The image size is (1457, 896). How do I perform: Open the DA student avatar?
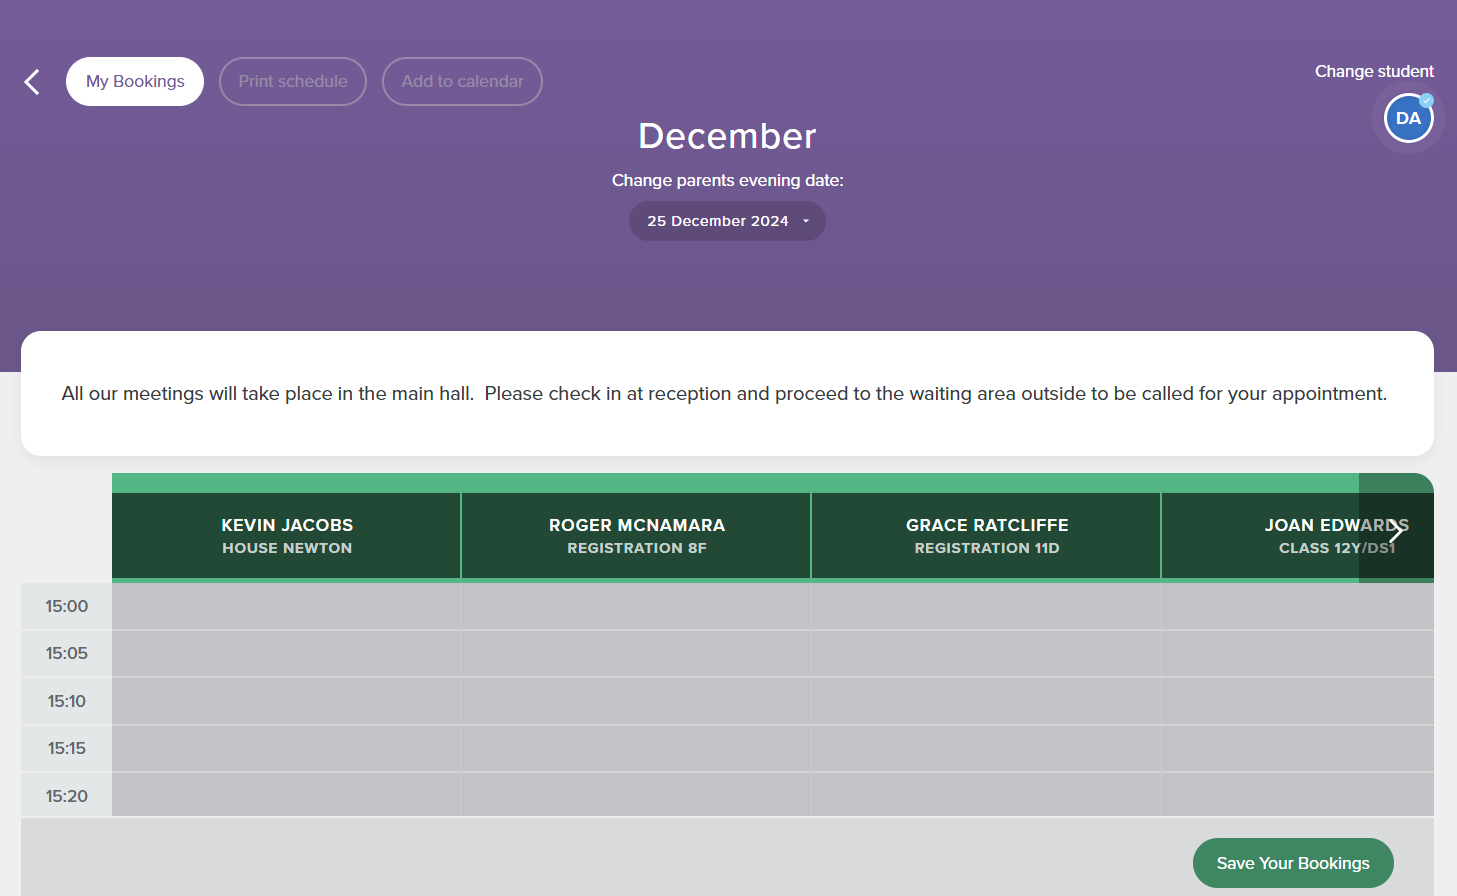pos(1408,118)
